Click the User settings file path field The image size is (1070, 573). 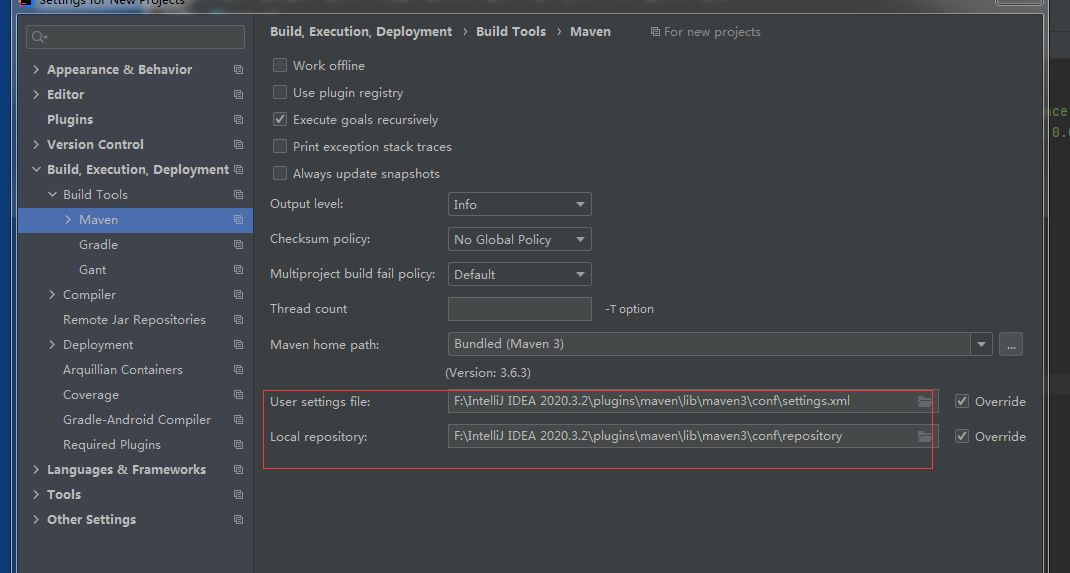click(x=693, y=401)
